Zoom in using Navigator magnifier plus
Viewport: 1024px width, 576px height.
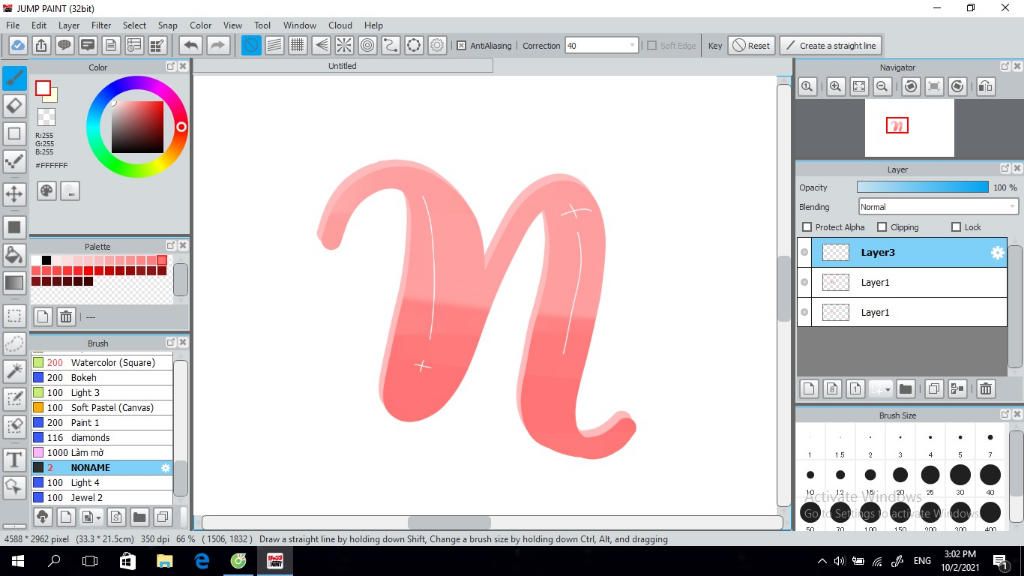click(835, 86)
